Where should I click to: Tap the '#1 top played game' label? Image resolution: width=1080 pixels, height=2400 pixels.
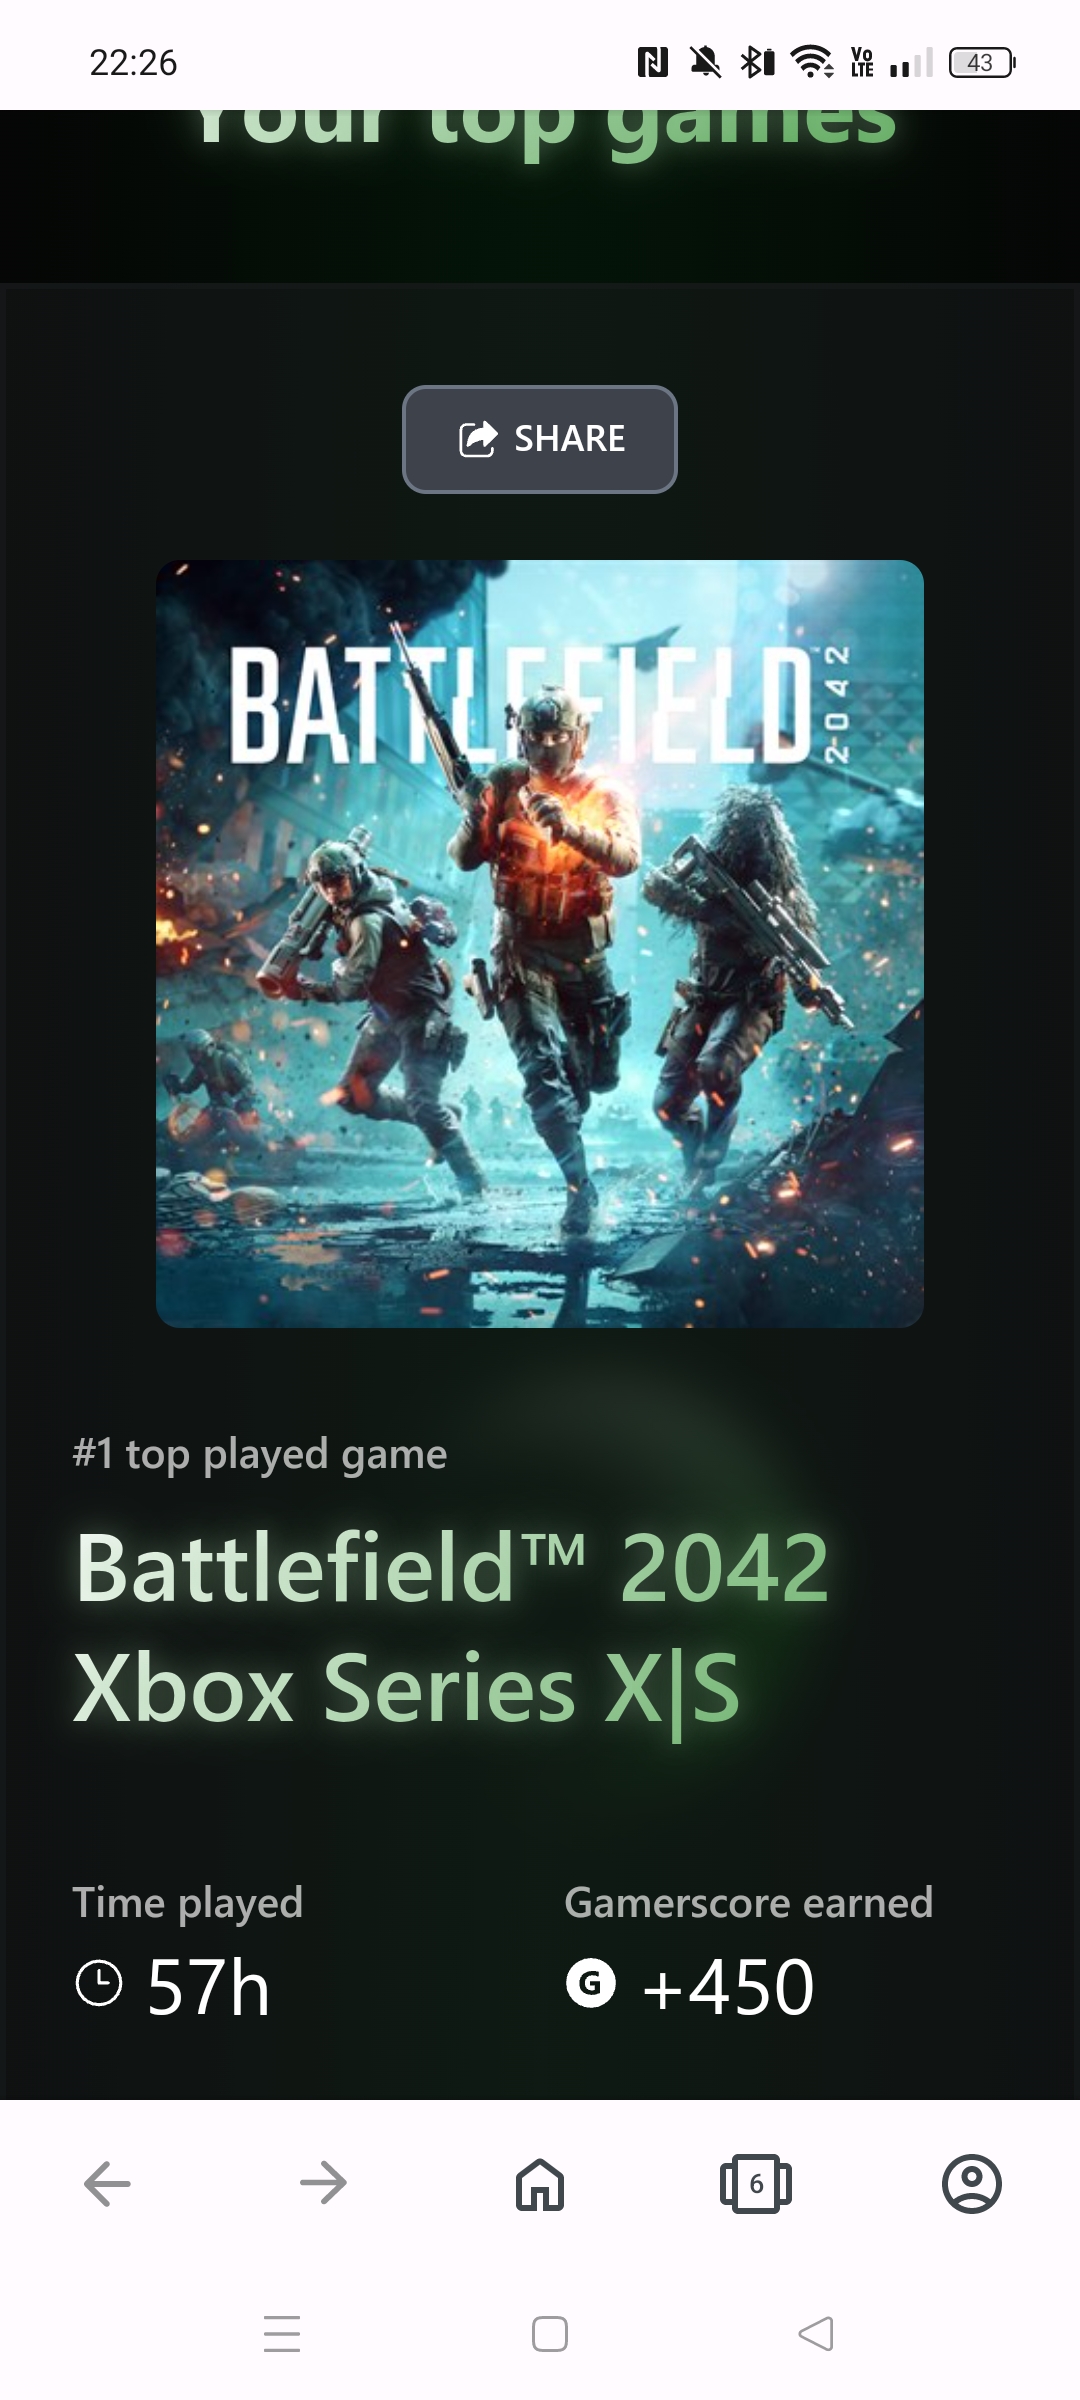pyautogui.click(x=260, y=1454)
